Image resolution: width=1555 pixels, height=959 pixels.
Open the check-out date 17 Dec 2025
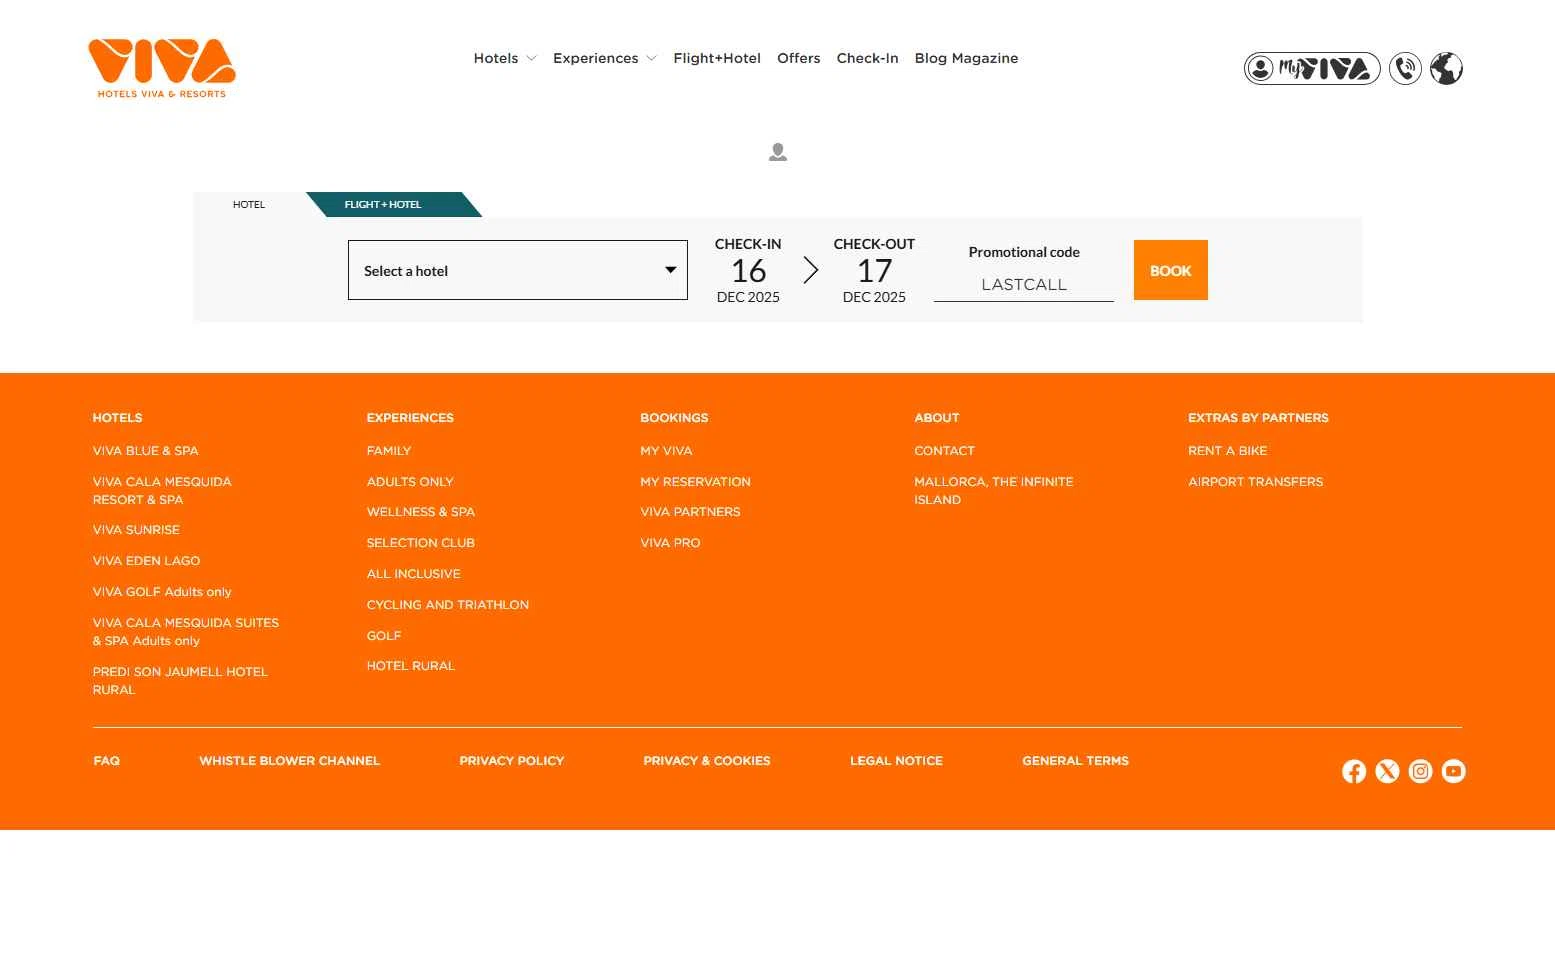coord(874,270)
